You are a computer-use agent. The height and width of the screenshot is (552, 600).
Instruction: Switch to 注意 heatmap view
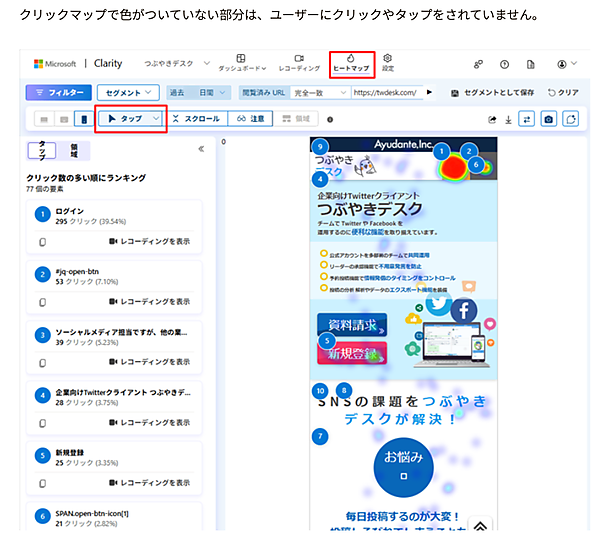(251, 118)
